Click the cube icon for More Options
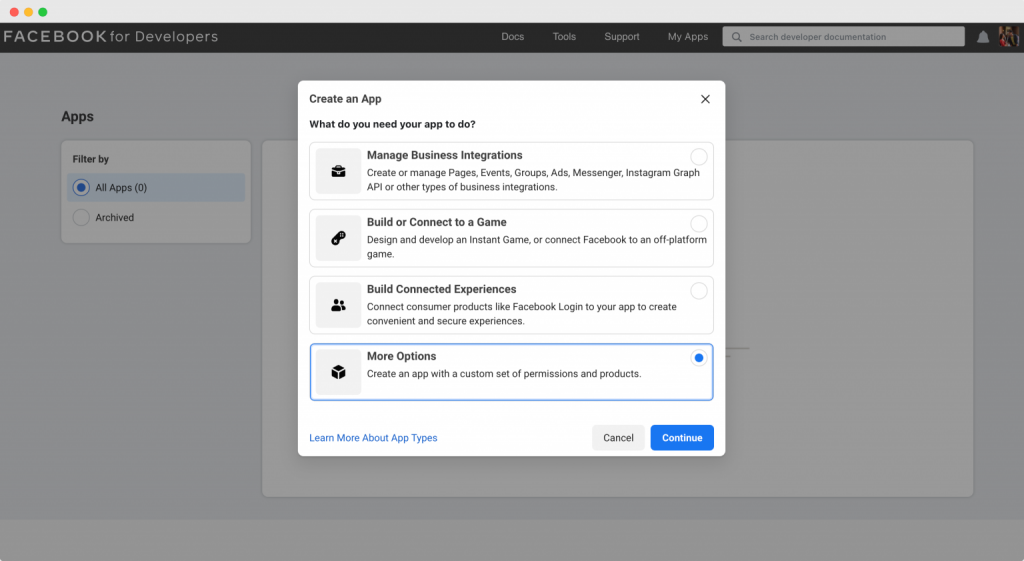1024x561 pixels. tap(338, 372)
